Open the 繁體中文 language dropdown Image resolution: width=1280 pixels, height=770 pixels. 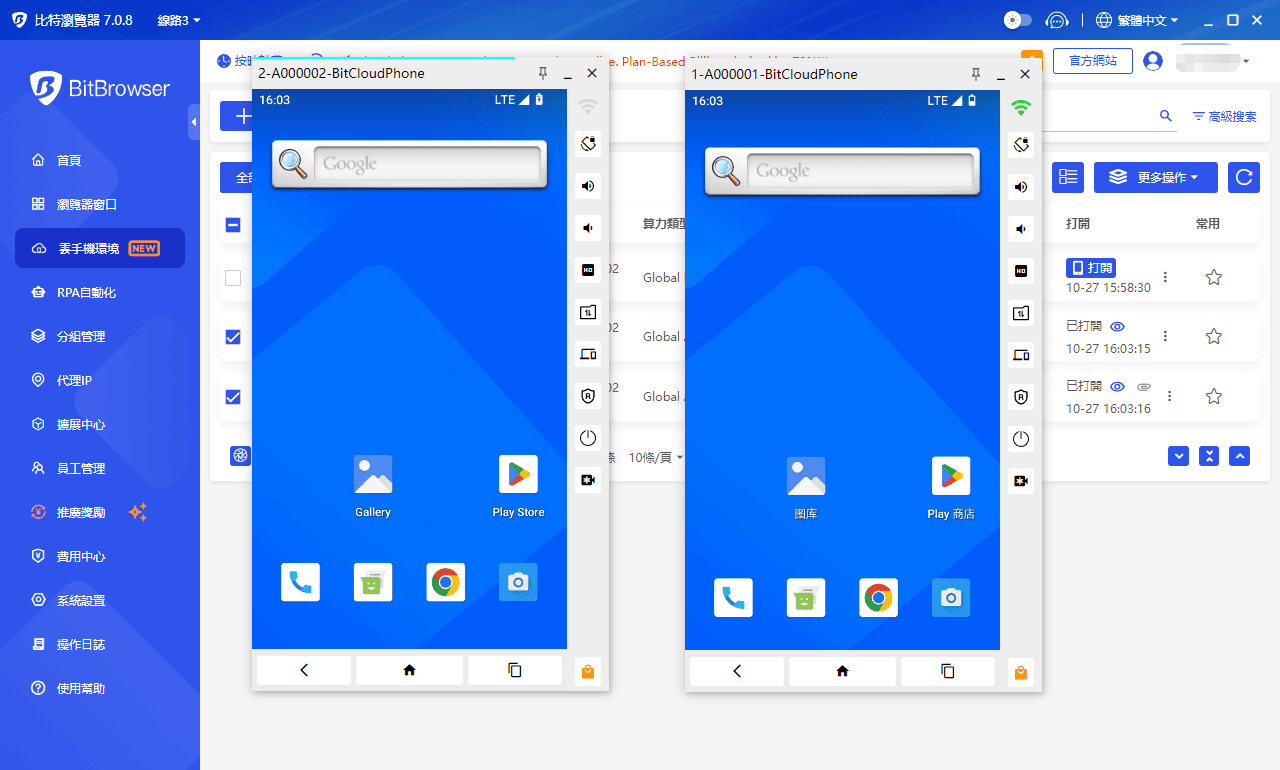pos(1137,20)
